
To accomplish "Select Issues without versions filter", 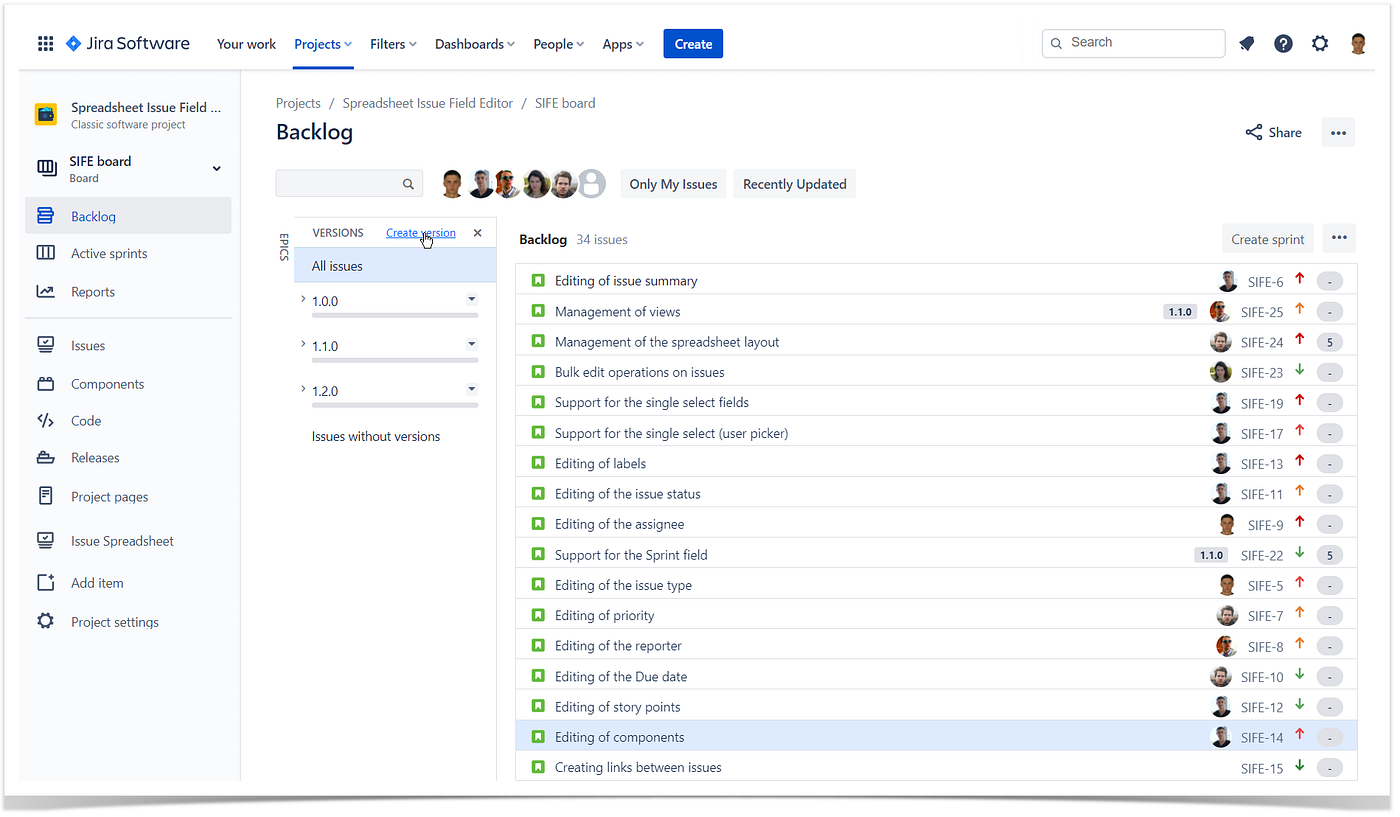I will point(376,436).
